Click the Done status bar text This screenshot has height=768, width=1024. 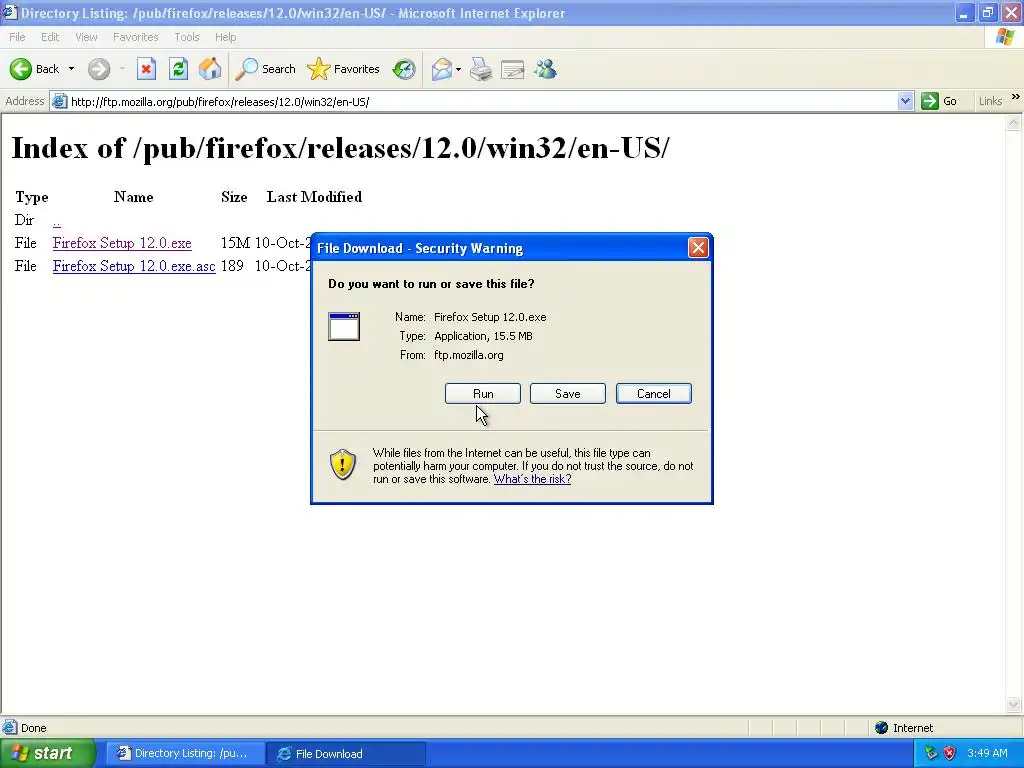33,728
